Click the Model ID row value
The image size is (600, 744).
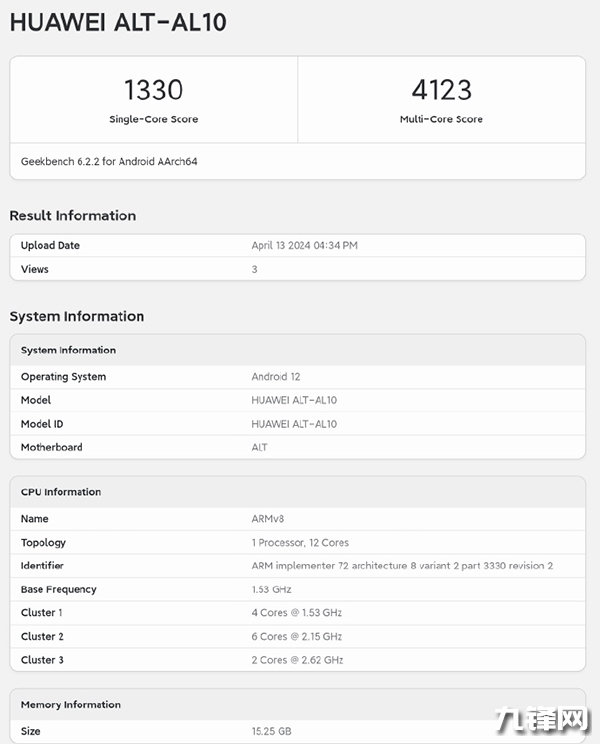click(294, 424)
